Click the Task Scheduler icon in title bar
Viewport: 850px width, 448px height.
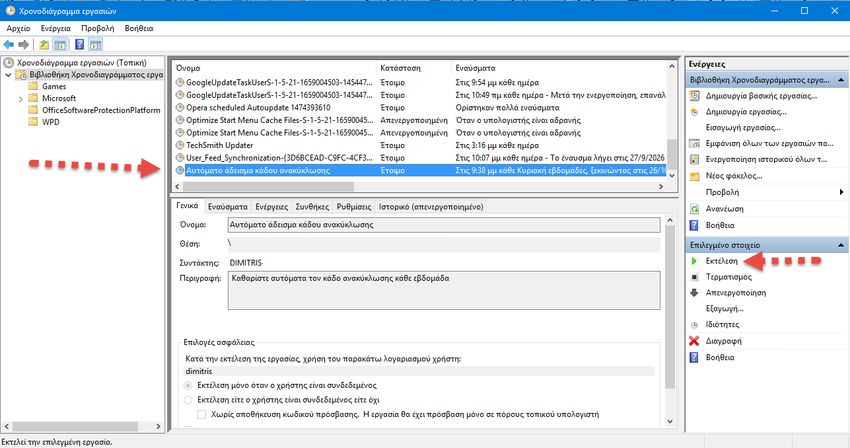(x=10, y=10)
